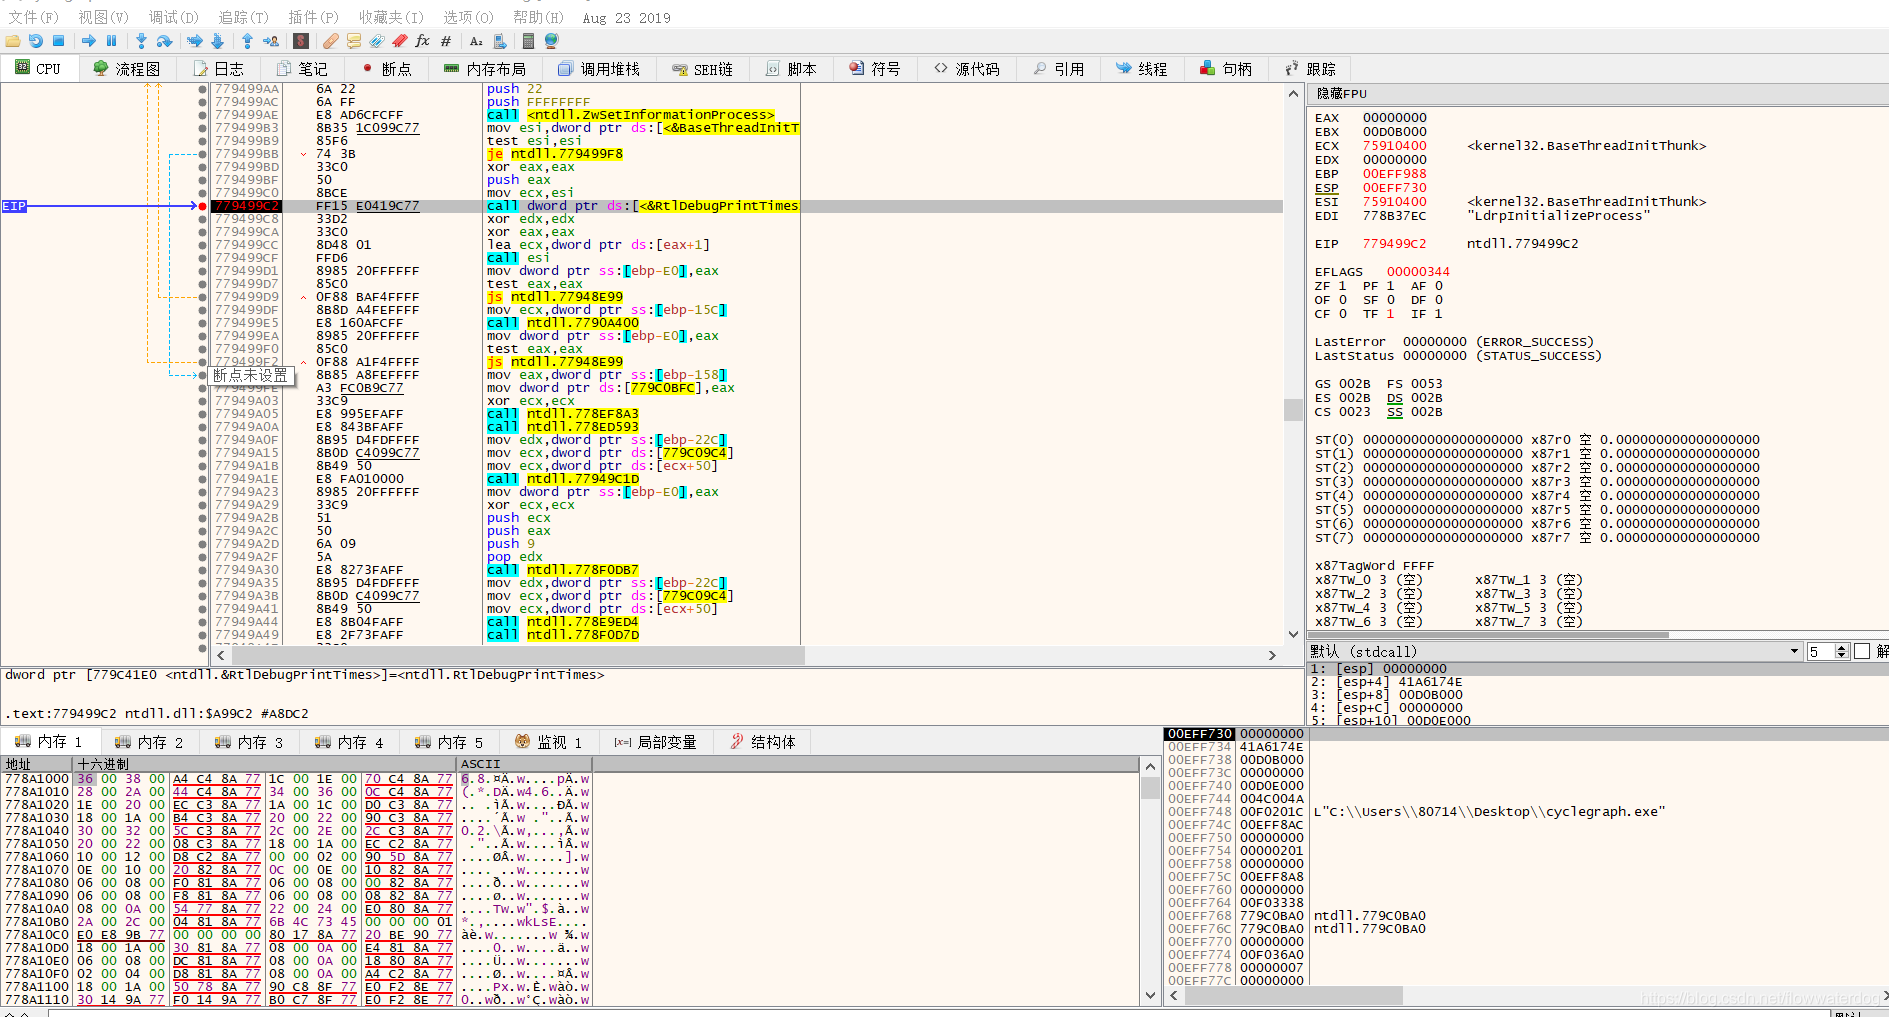Open the Comments icon in toolbar
The width and height of the screenshot is (1889, 1017).
(x=354, y=41)
